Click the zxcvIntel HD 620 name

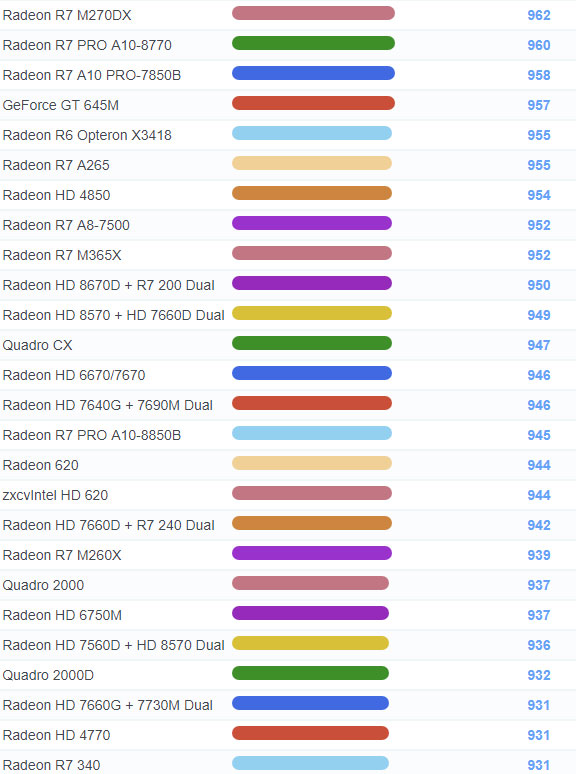(55, 495)
